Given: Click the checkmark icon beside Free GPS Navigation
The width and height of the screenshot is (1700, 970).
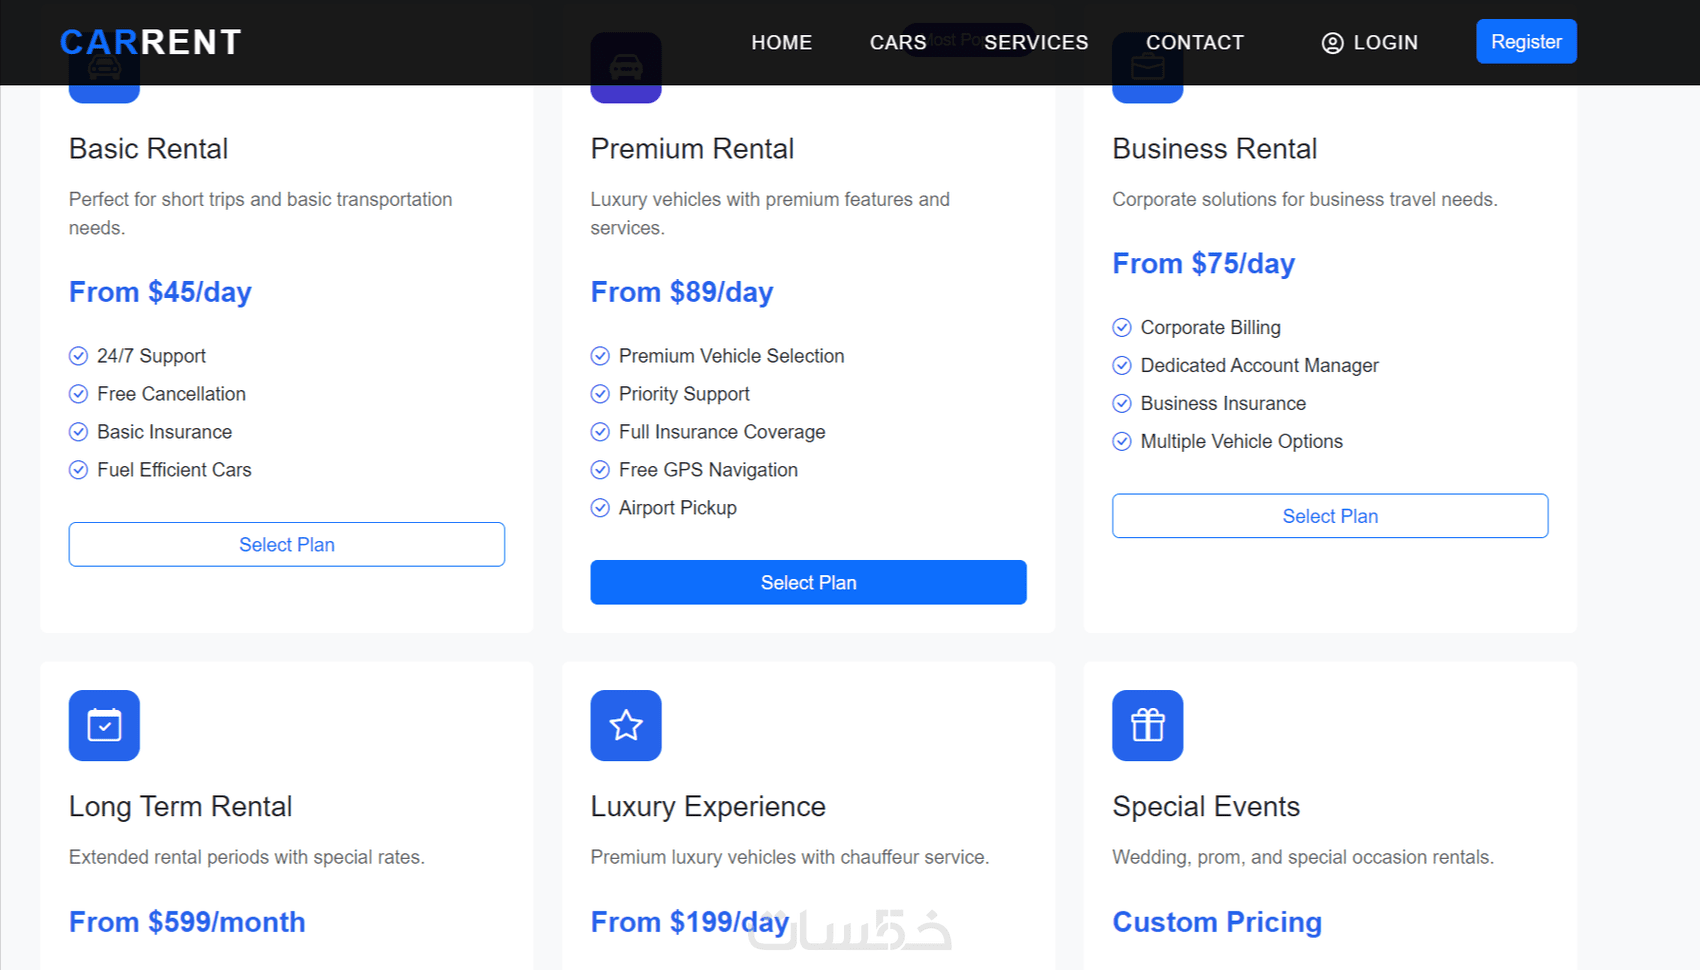Looking at the screenshot, I should click(x=600, y=470).
